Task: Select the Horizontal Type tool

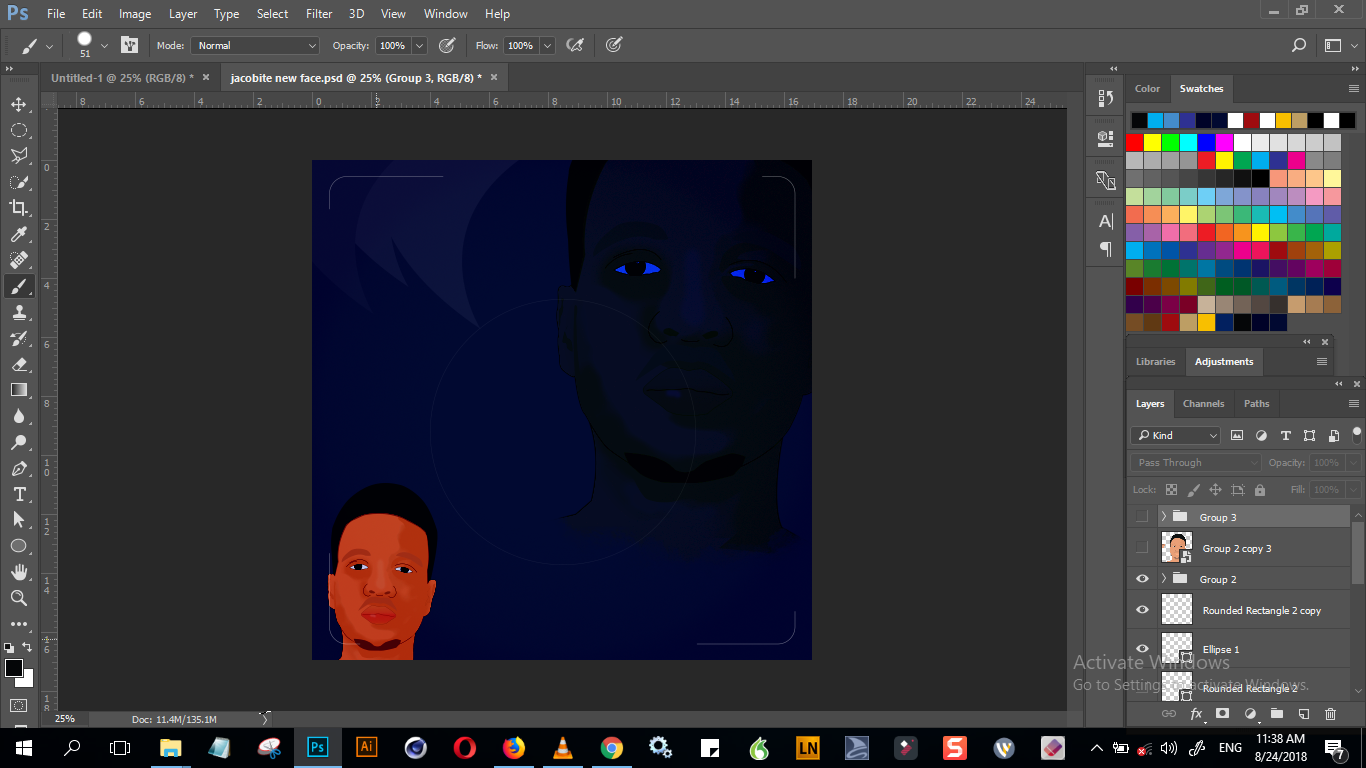Action: point(18,494)
